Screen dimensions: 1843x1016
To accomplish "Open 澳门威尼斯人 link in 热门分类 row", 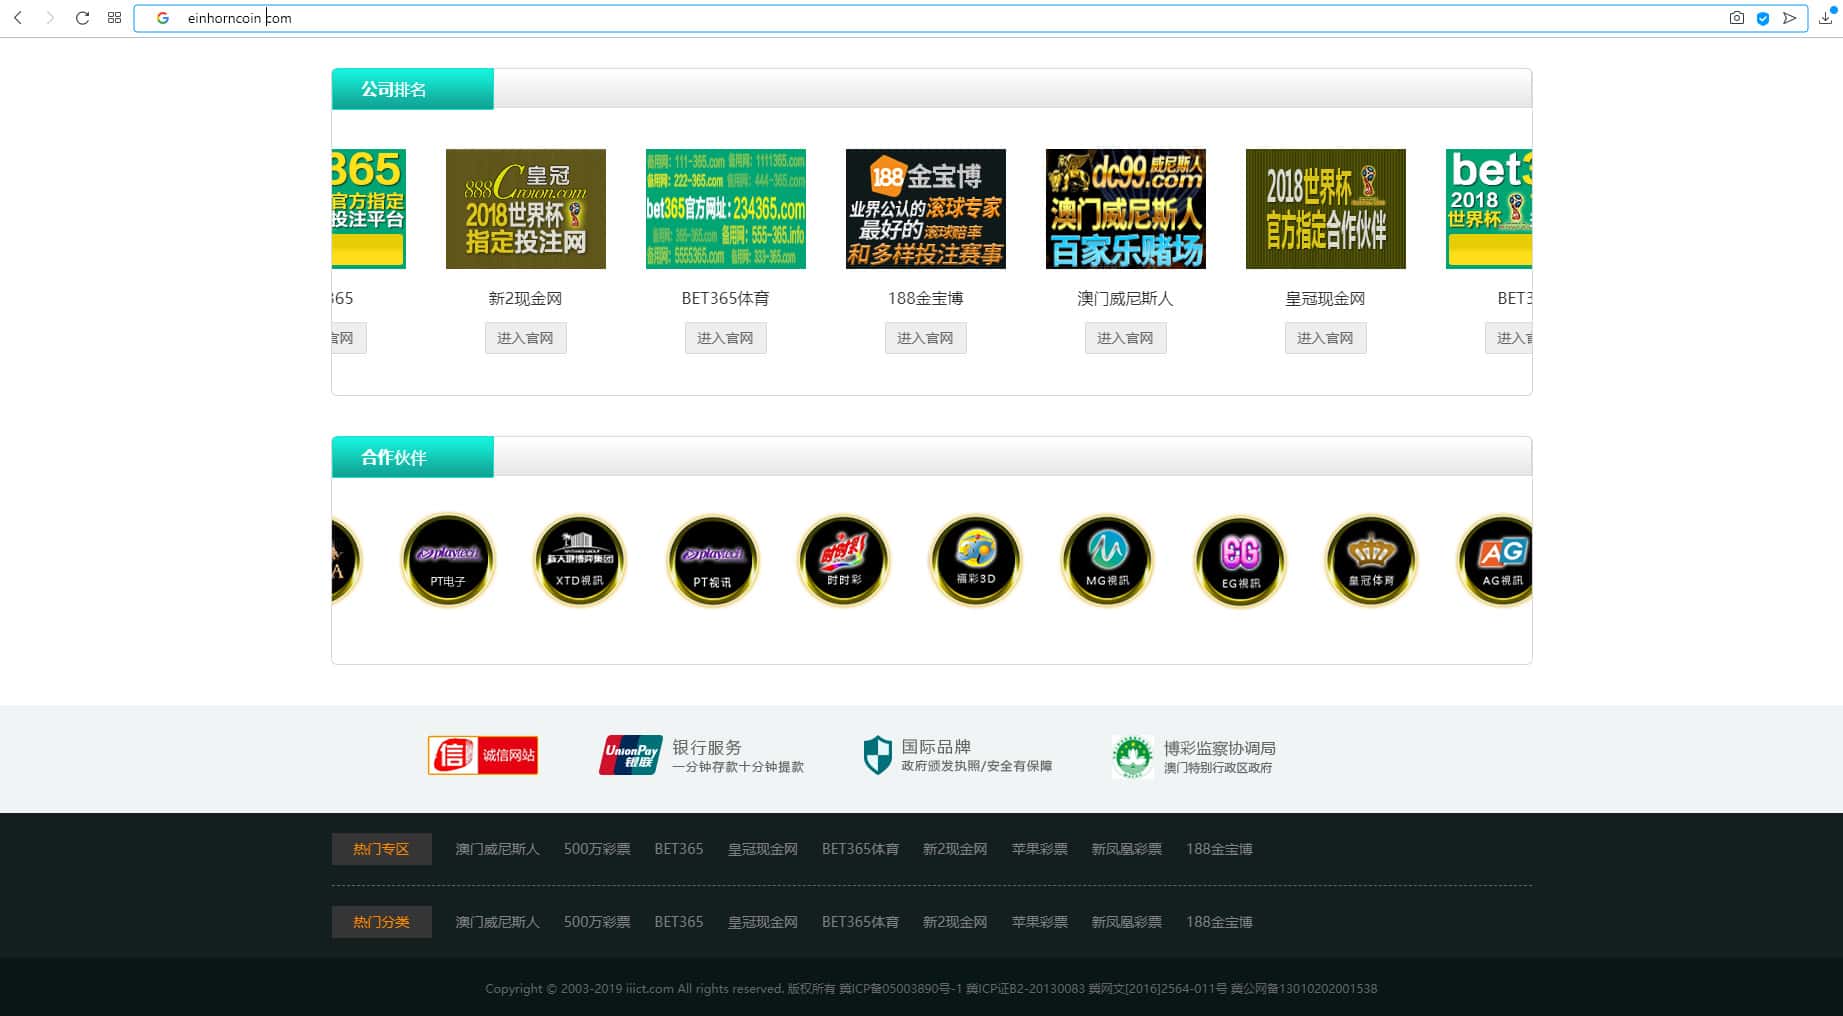I will coord(498,922).
